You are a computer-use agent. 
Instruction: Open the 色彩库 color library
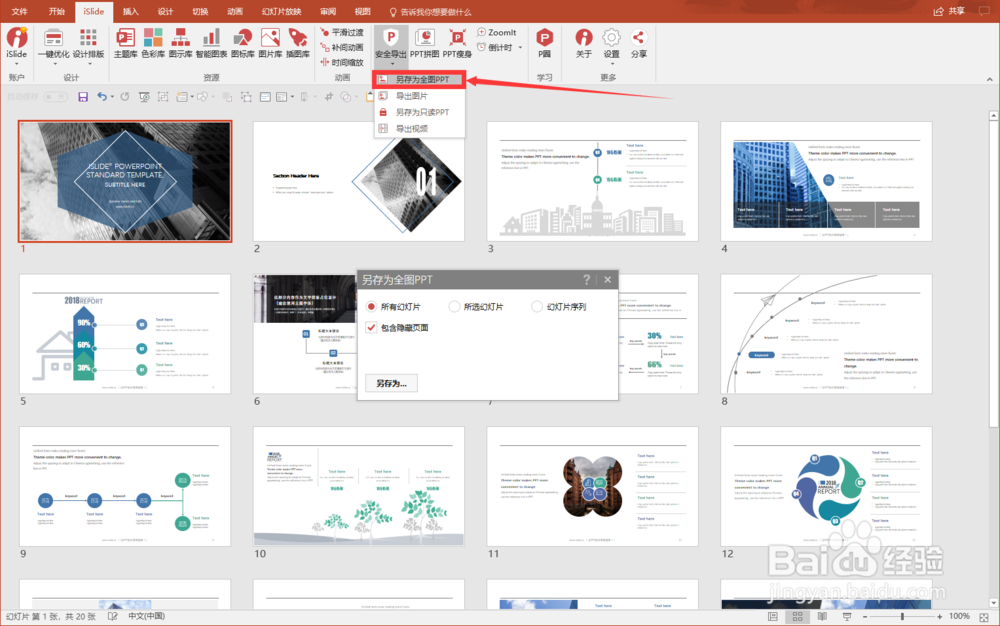153,43
